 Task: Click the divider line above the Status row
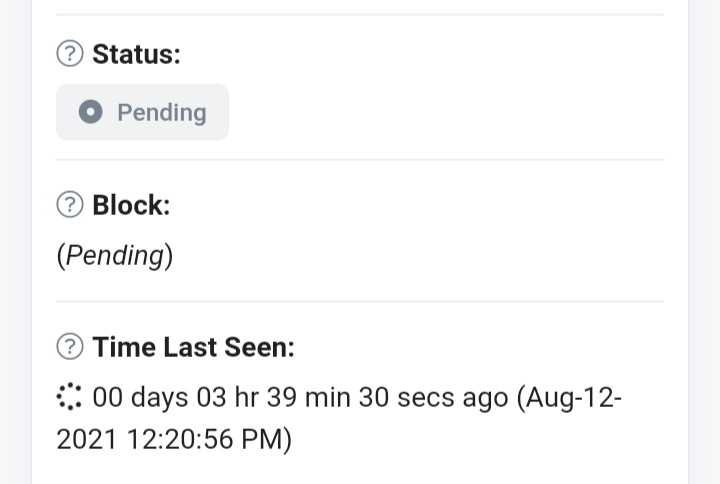(x=360, y=15)
